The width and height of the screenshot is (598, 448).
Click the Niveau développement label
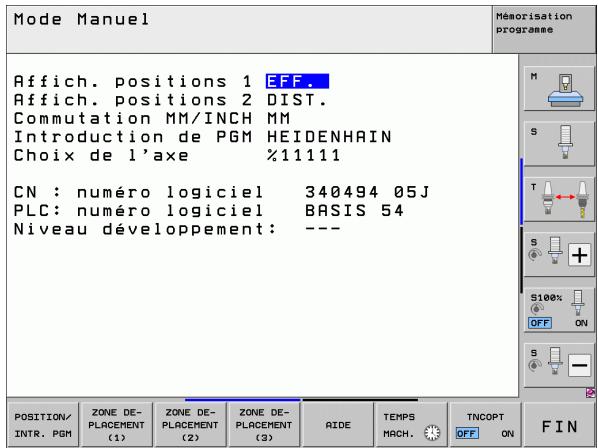point(145,229)
